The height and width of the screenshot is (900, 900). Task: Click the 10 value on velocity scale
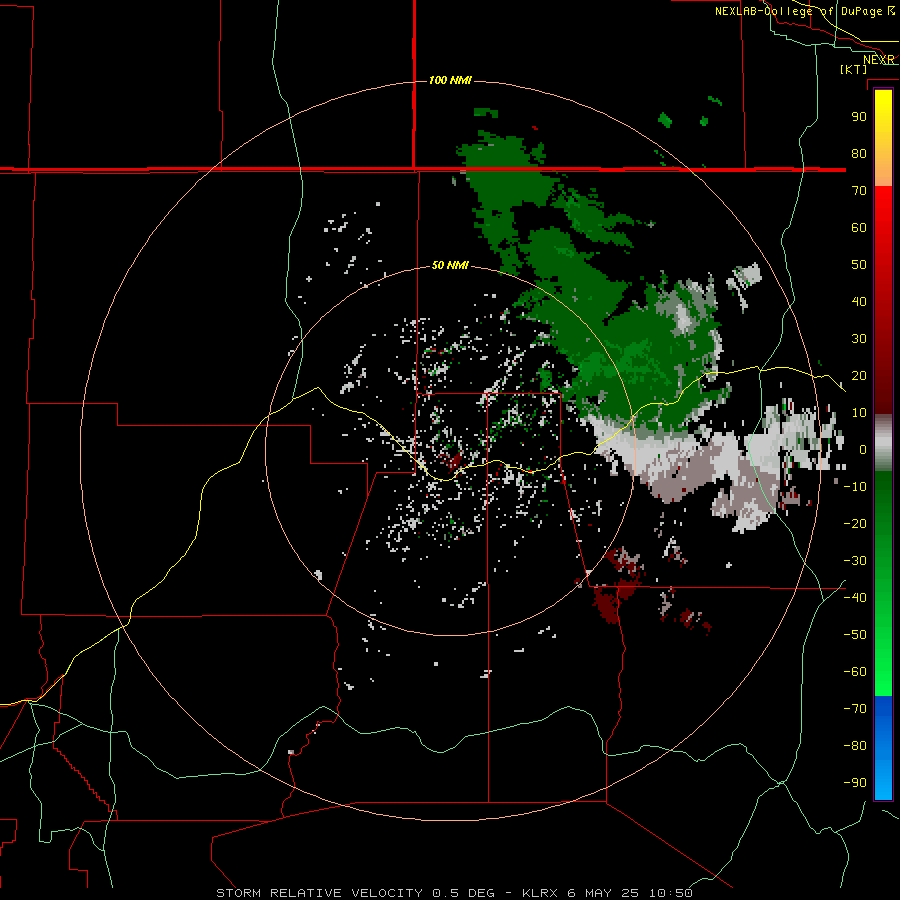(x=859, y=413)
